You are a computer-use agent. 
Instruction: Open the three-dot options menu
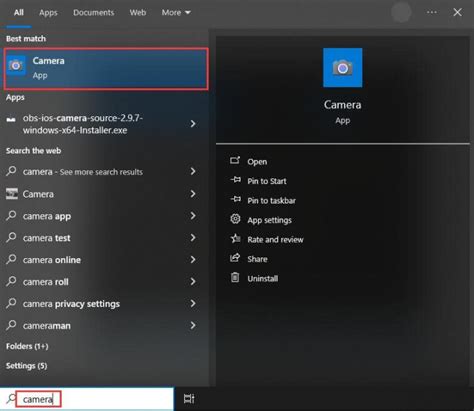[x=432, y=12]
